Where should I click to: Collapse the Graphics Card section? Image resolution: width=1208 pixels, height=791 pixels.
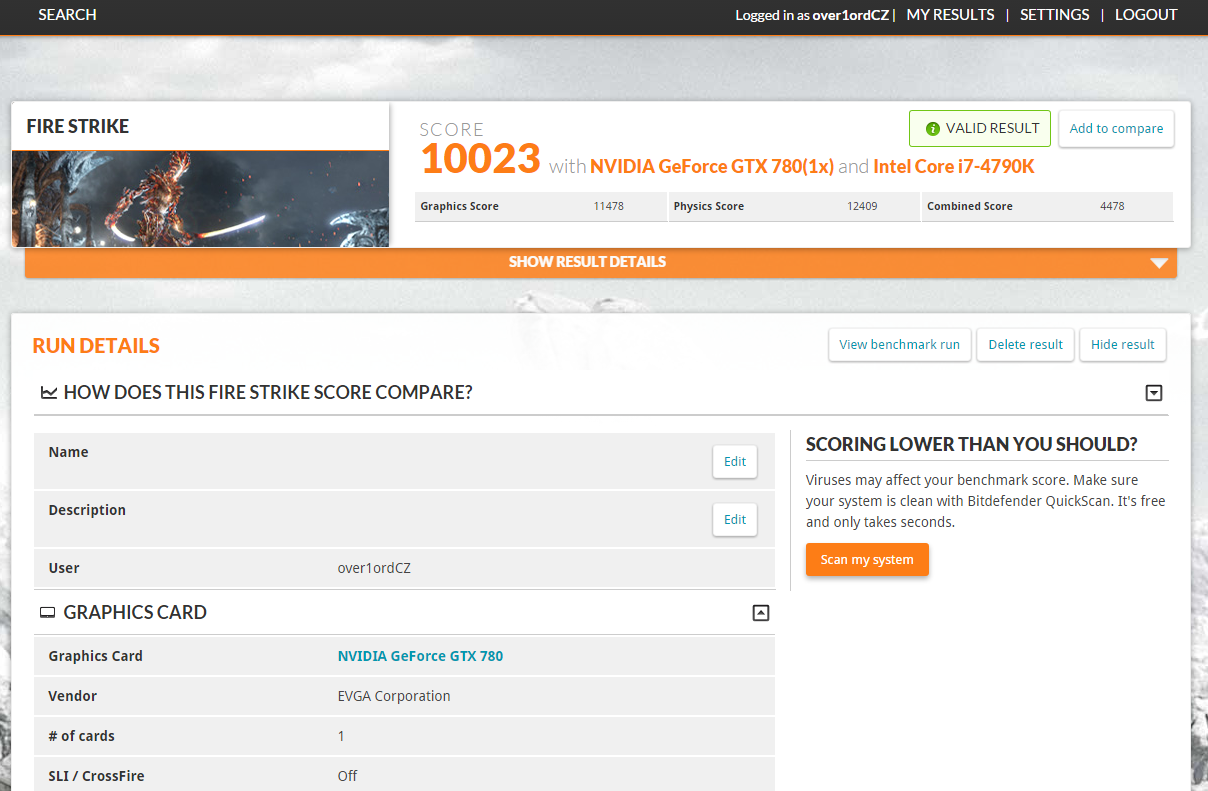(761, 612)
